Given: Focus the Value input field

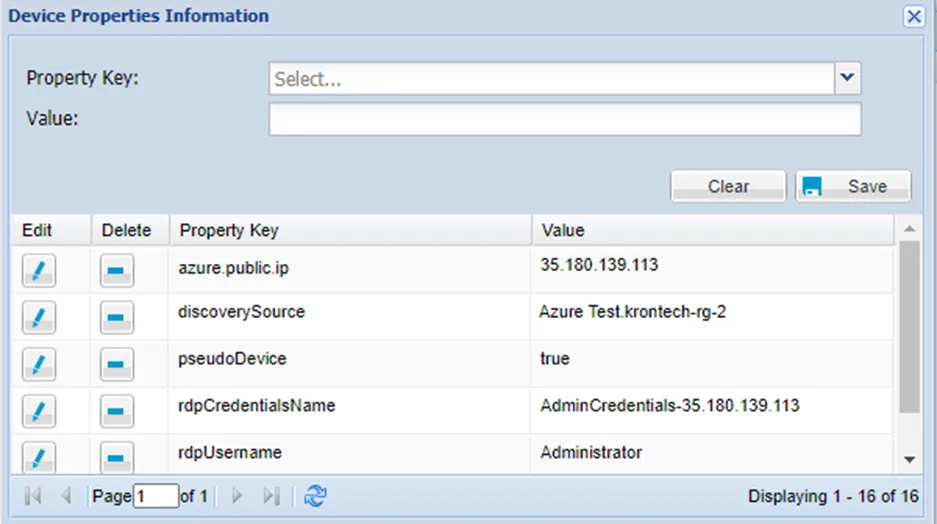Looking at the screenshot, I should pyautogui.click(x=565, y=119).
